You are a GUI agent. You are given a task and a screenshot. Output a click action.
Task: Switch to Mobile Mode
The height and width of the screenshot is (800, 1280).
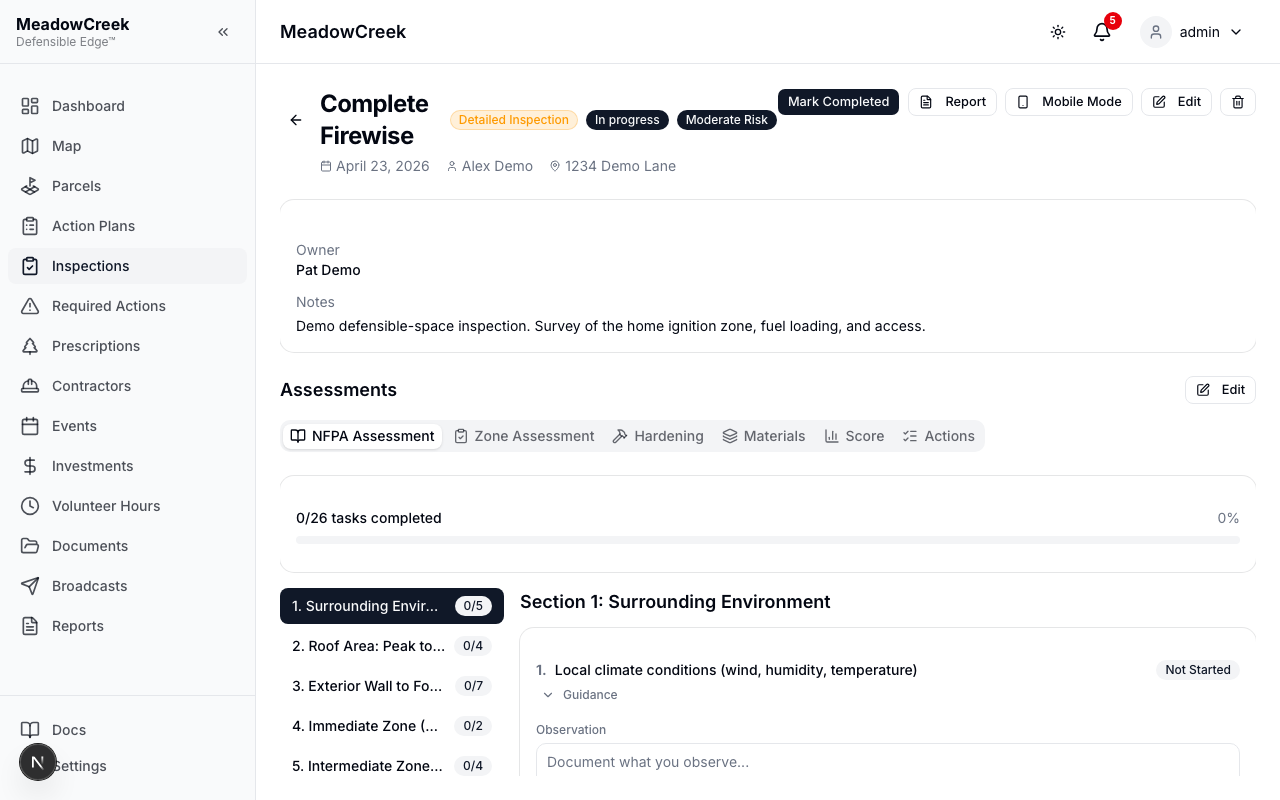pyautogui.click(x=1069, y=102)
